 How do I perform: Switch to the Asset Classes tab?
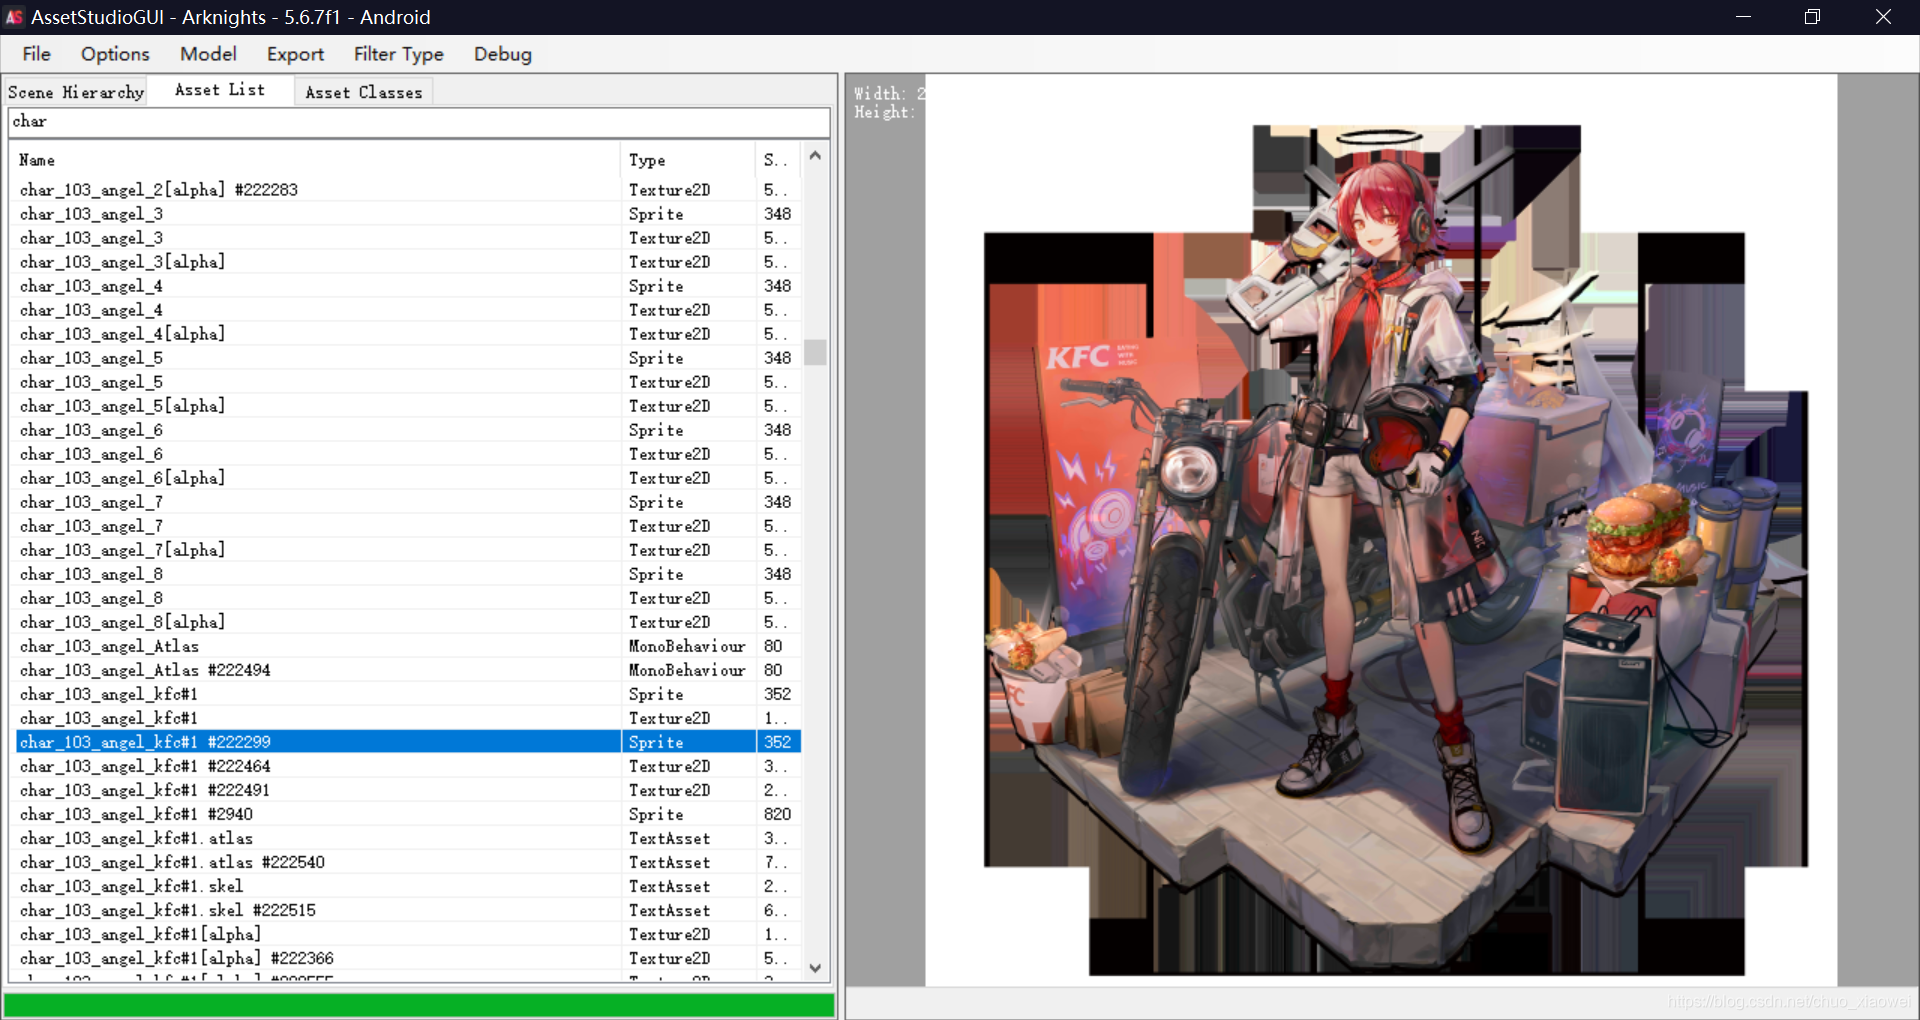tap(364, 92)
